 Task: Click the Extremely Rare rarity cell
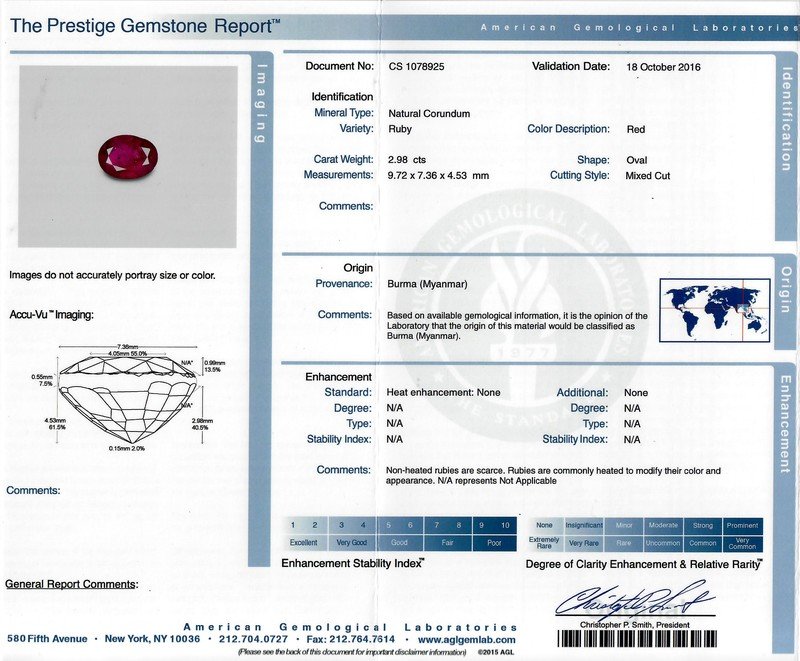(544, 543)
